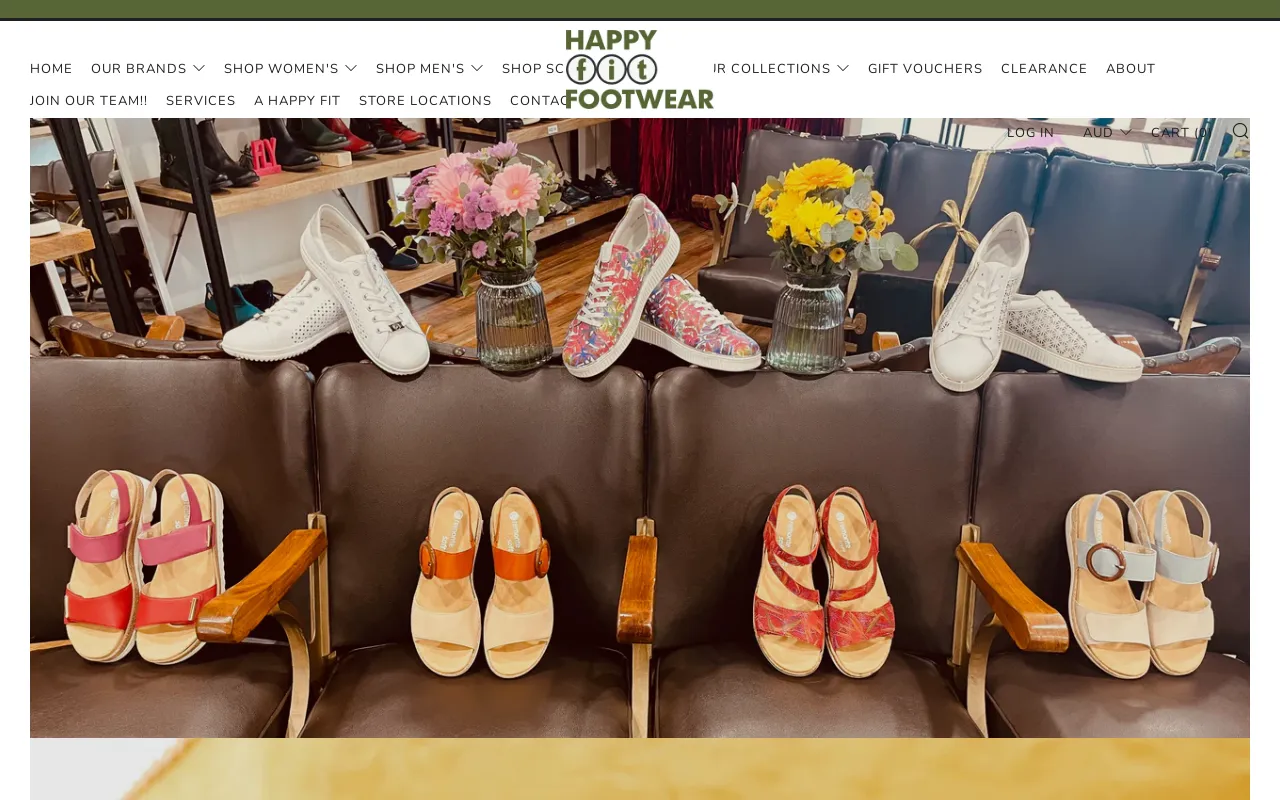Screen dimensions: 1280x800
Task: Open the JOIN OUR TEAM!! page
Action: click(88, 100)
